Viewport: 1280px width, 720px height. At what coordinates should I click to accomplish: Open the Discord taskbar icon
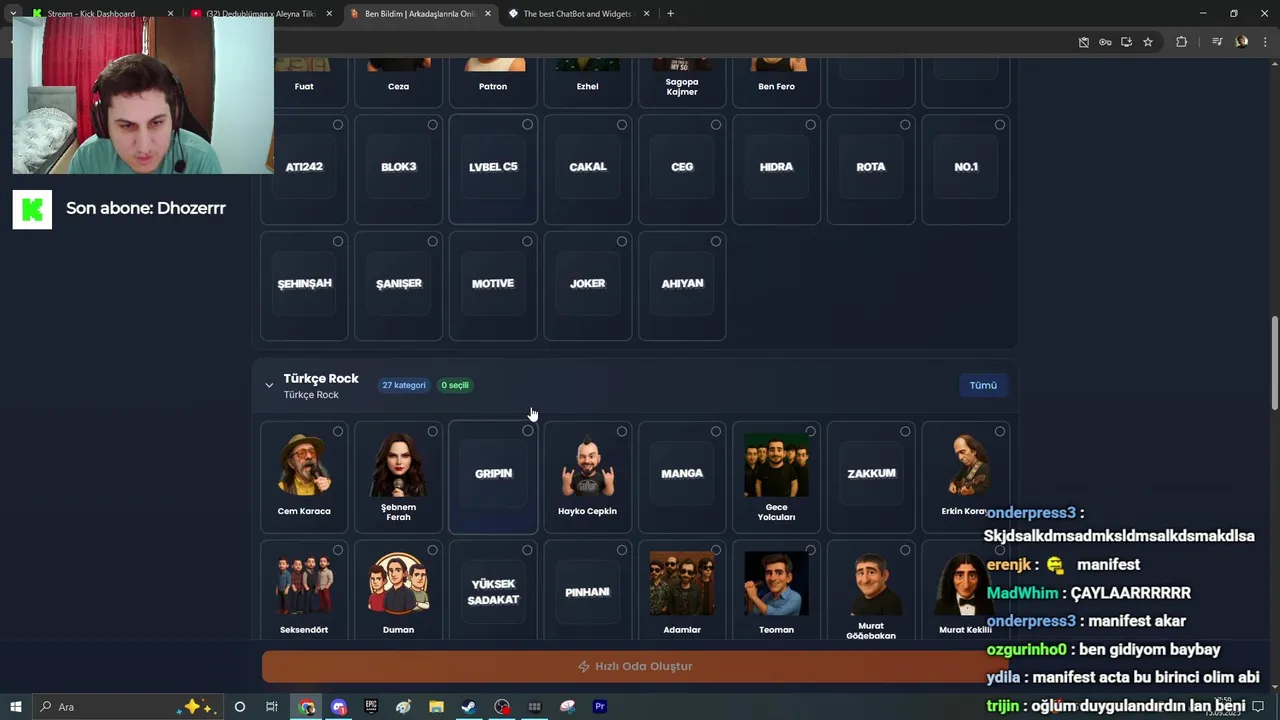pyautogui.click(x=339, y=707)
